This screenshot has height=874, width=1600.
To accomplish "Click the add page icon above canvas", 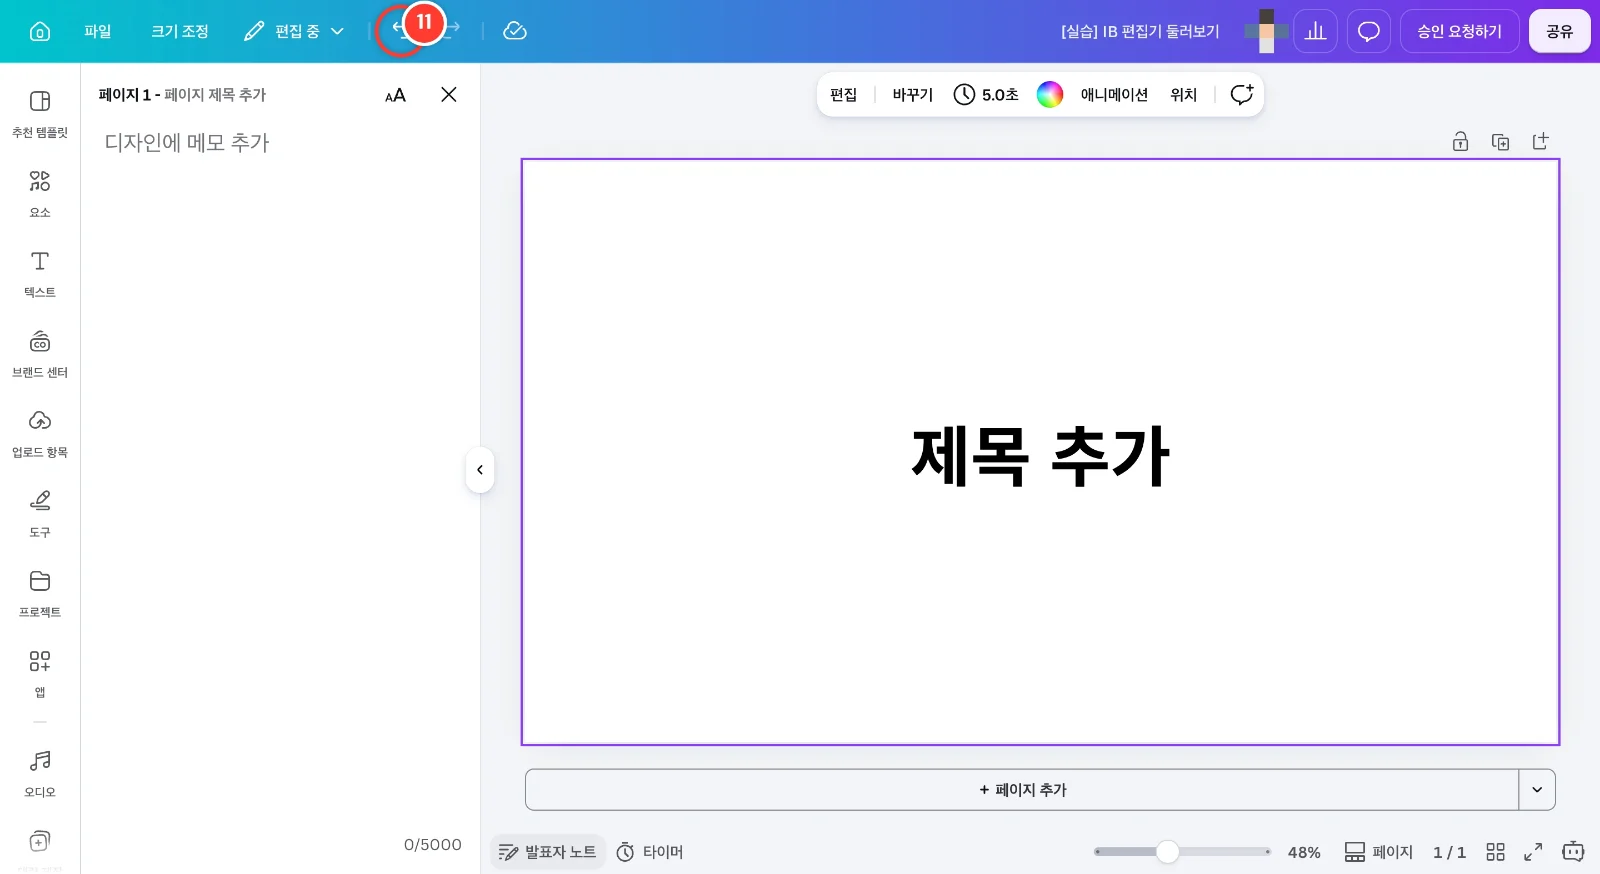I will [1540, 141].
